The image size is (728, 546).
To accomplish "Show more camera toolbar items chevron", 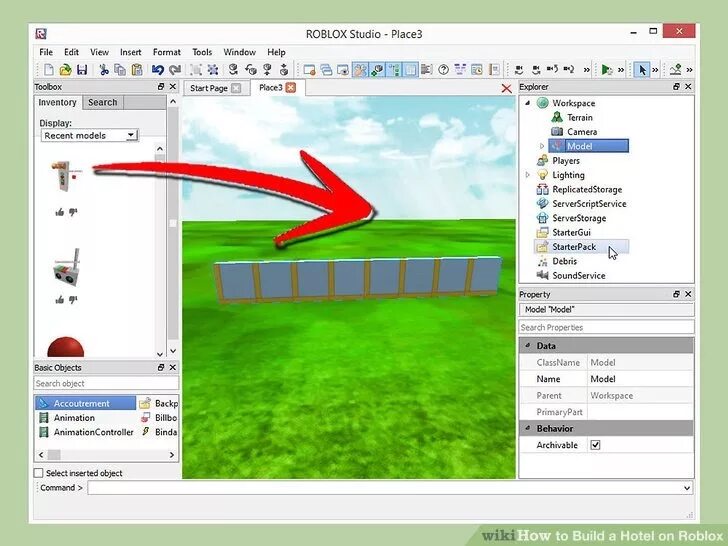I will pyautogui.click(x=586, y=70).
